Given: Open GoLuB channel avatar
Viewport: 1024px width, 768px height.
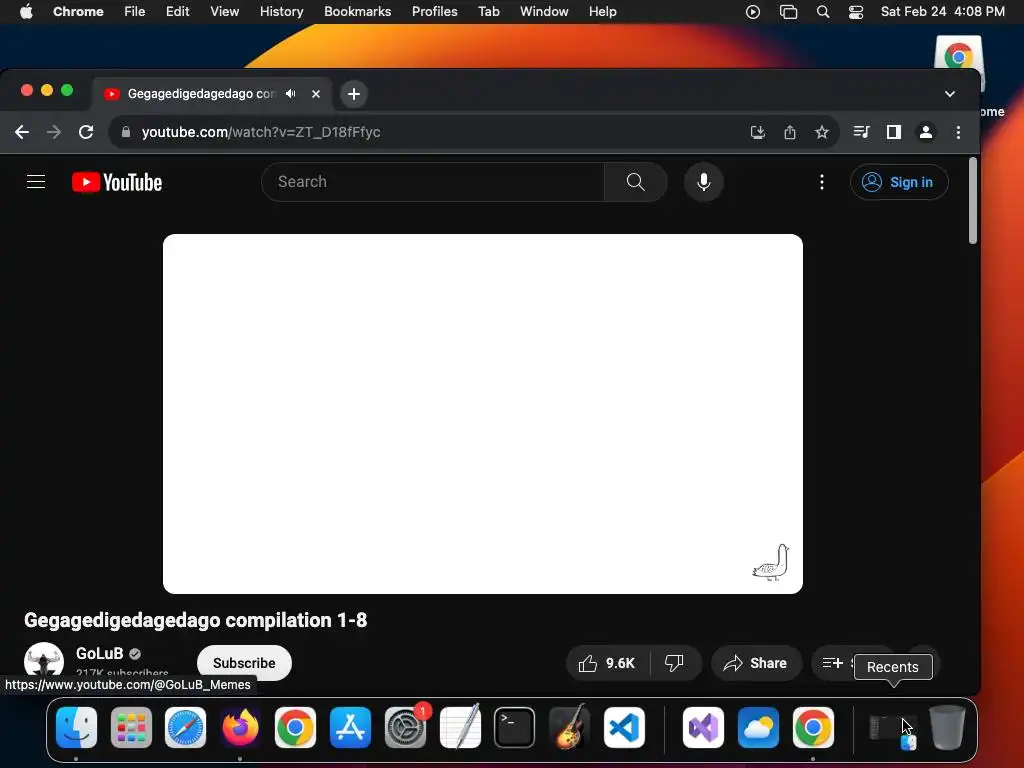Looking at the screenshot, I should (44, 660).
